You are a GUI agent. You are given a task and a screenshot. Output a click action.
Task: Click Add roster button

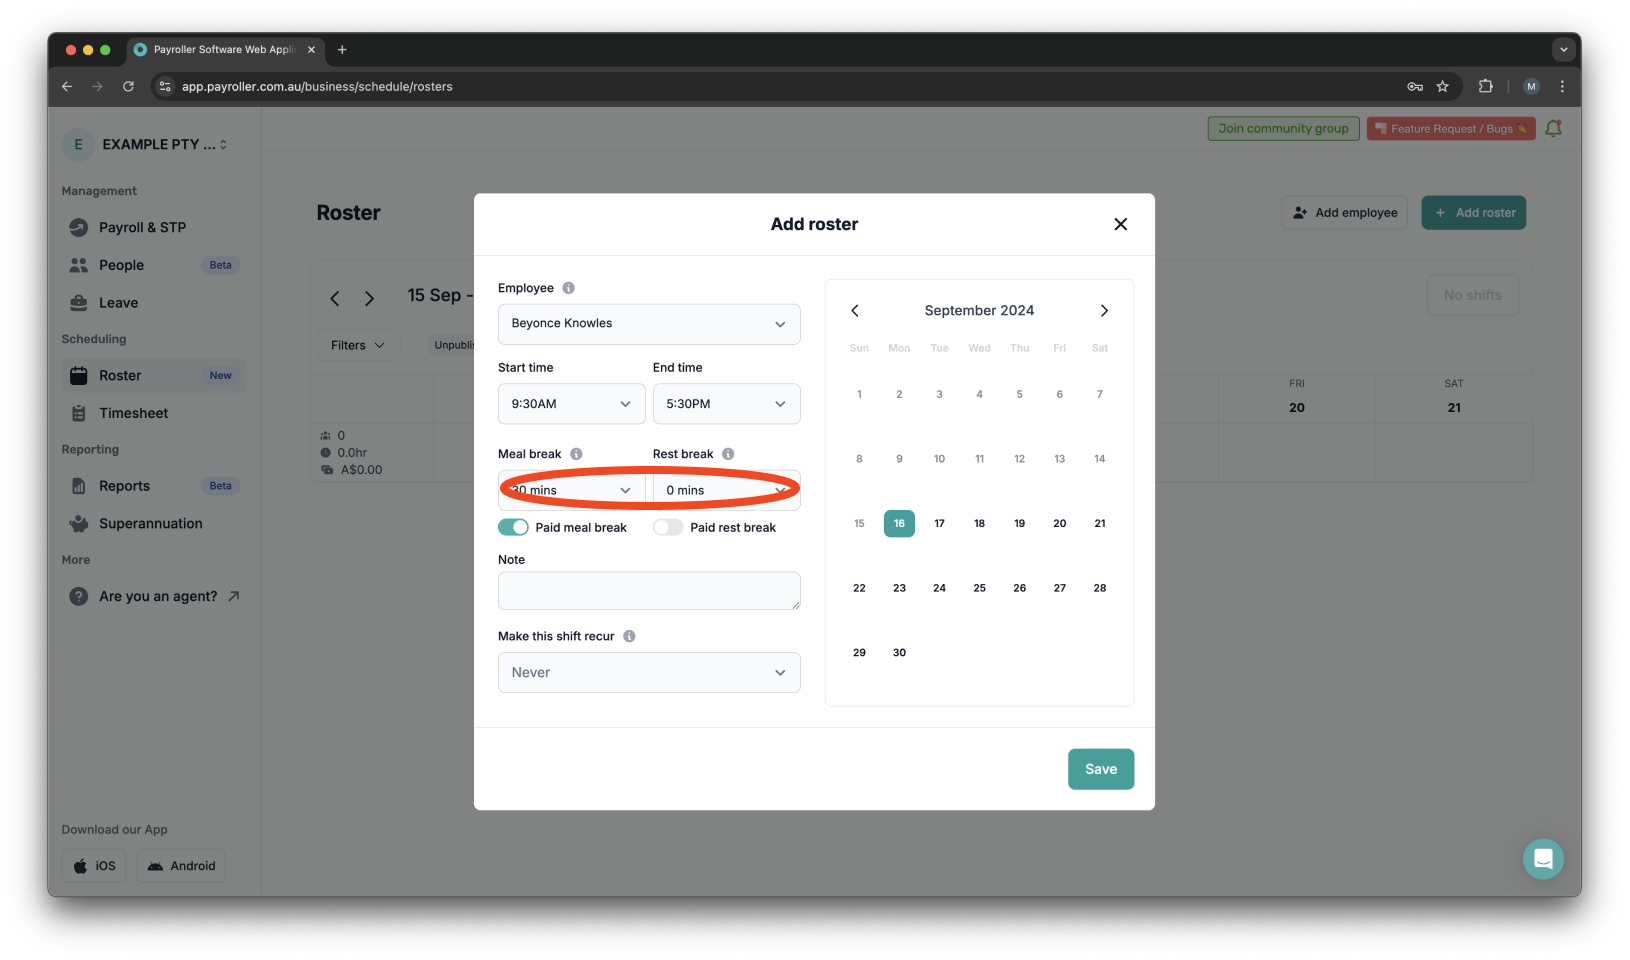(1473, 213)
